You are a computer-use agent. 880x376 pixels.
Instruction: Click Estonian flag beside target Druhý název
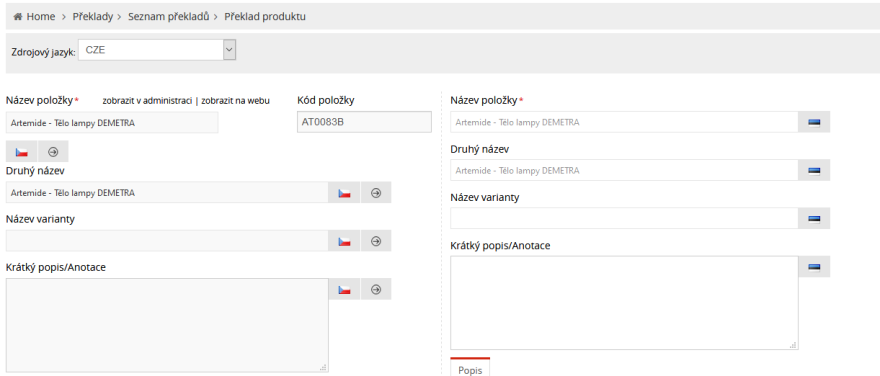pos(814,170)
